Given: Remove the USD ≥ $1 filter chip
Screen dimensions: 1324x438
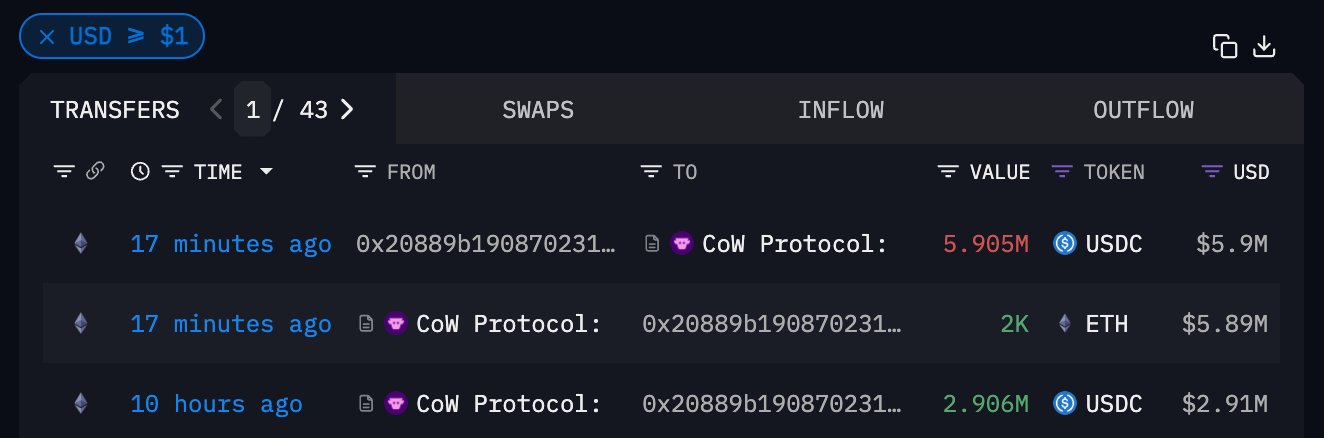Looking at the screenshot, I should coord(46,37).
